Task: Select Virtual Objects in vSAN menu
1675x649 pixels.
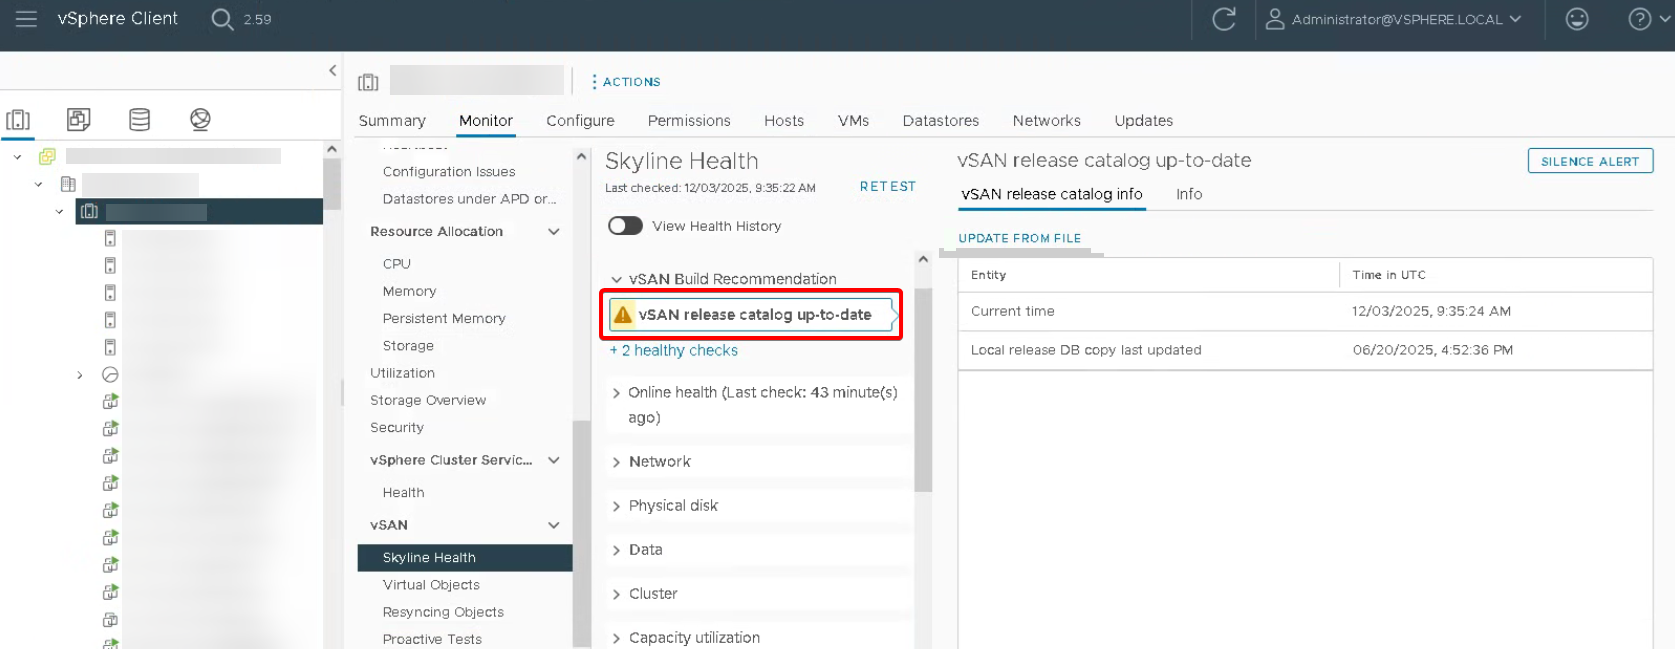Action: (x=431, y=585)
